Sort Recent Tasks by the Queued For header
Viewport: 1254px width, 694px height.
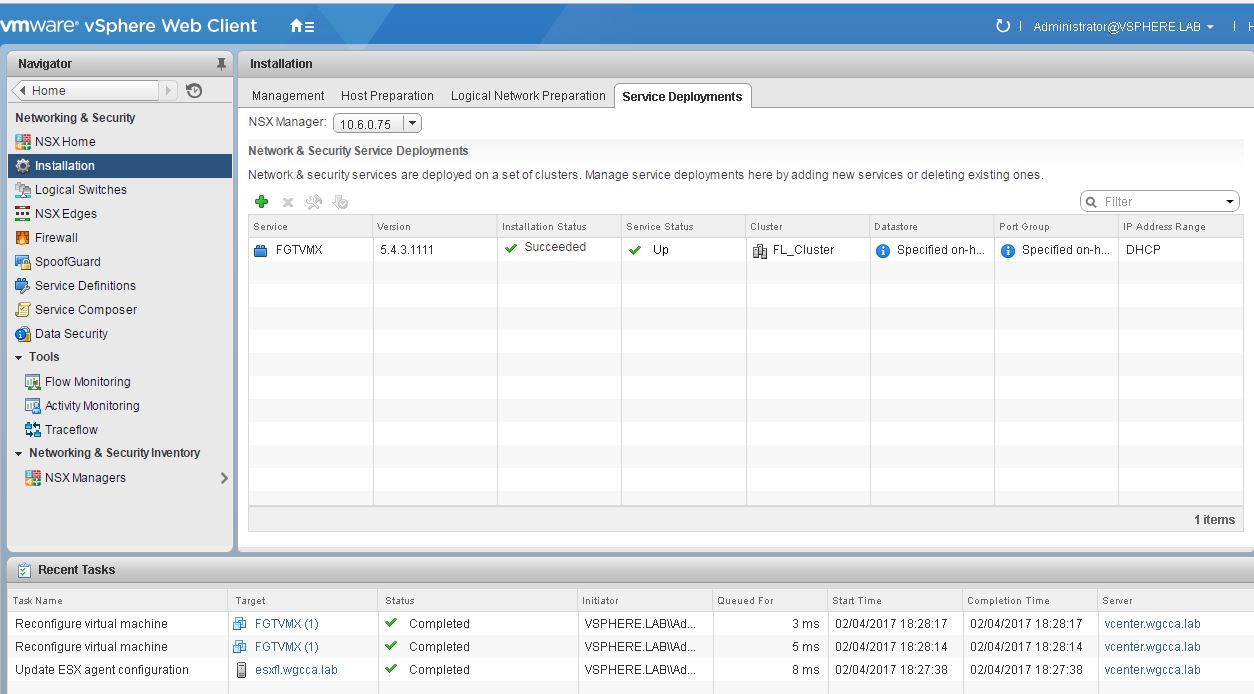click(x=769, y=601)
